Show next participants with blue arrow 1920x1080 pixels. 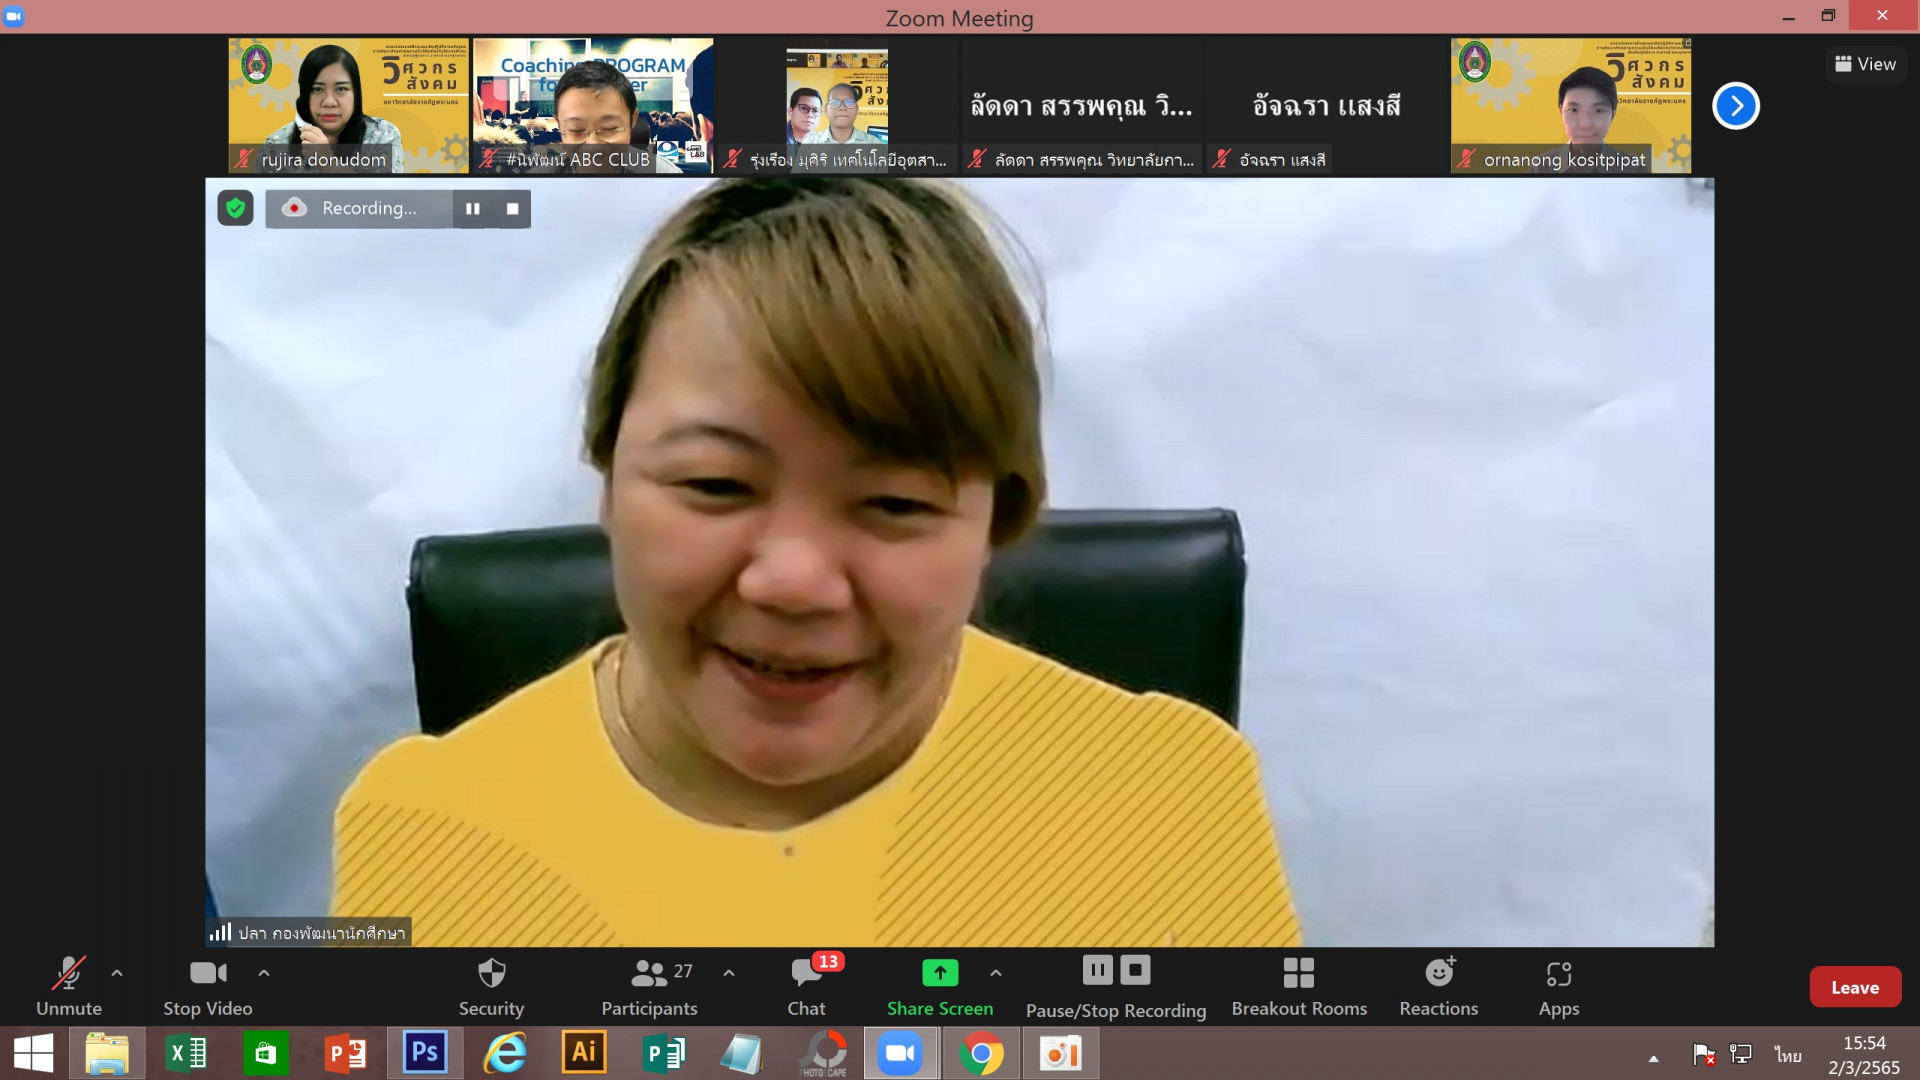pos(1736,106)
